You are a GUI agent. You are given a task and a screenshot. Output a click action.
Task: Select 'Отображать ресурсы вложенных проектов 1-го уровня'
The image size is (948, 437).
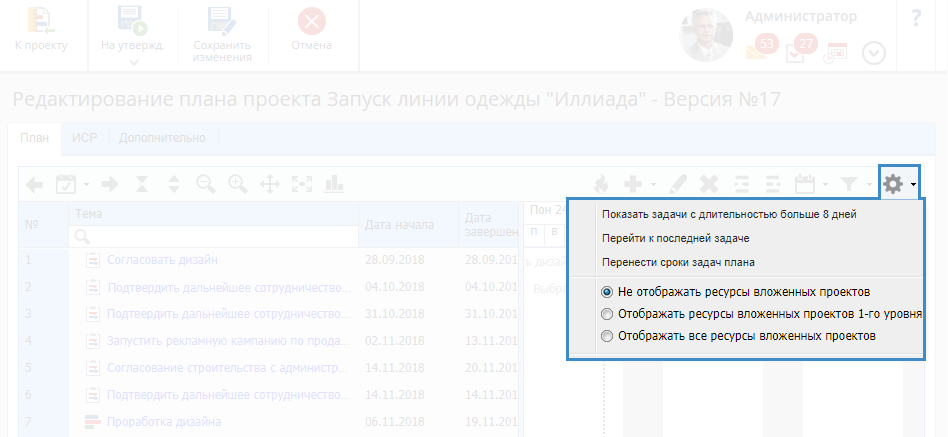point(606,314)
